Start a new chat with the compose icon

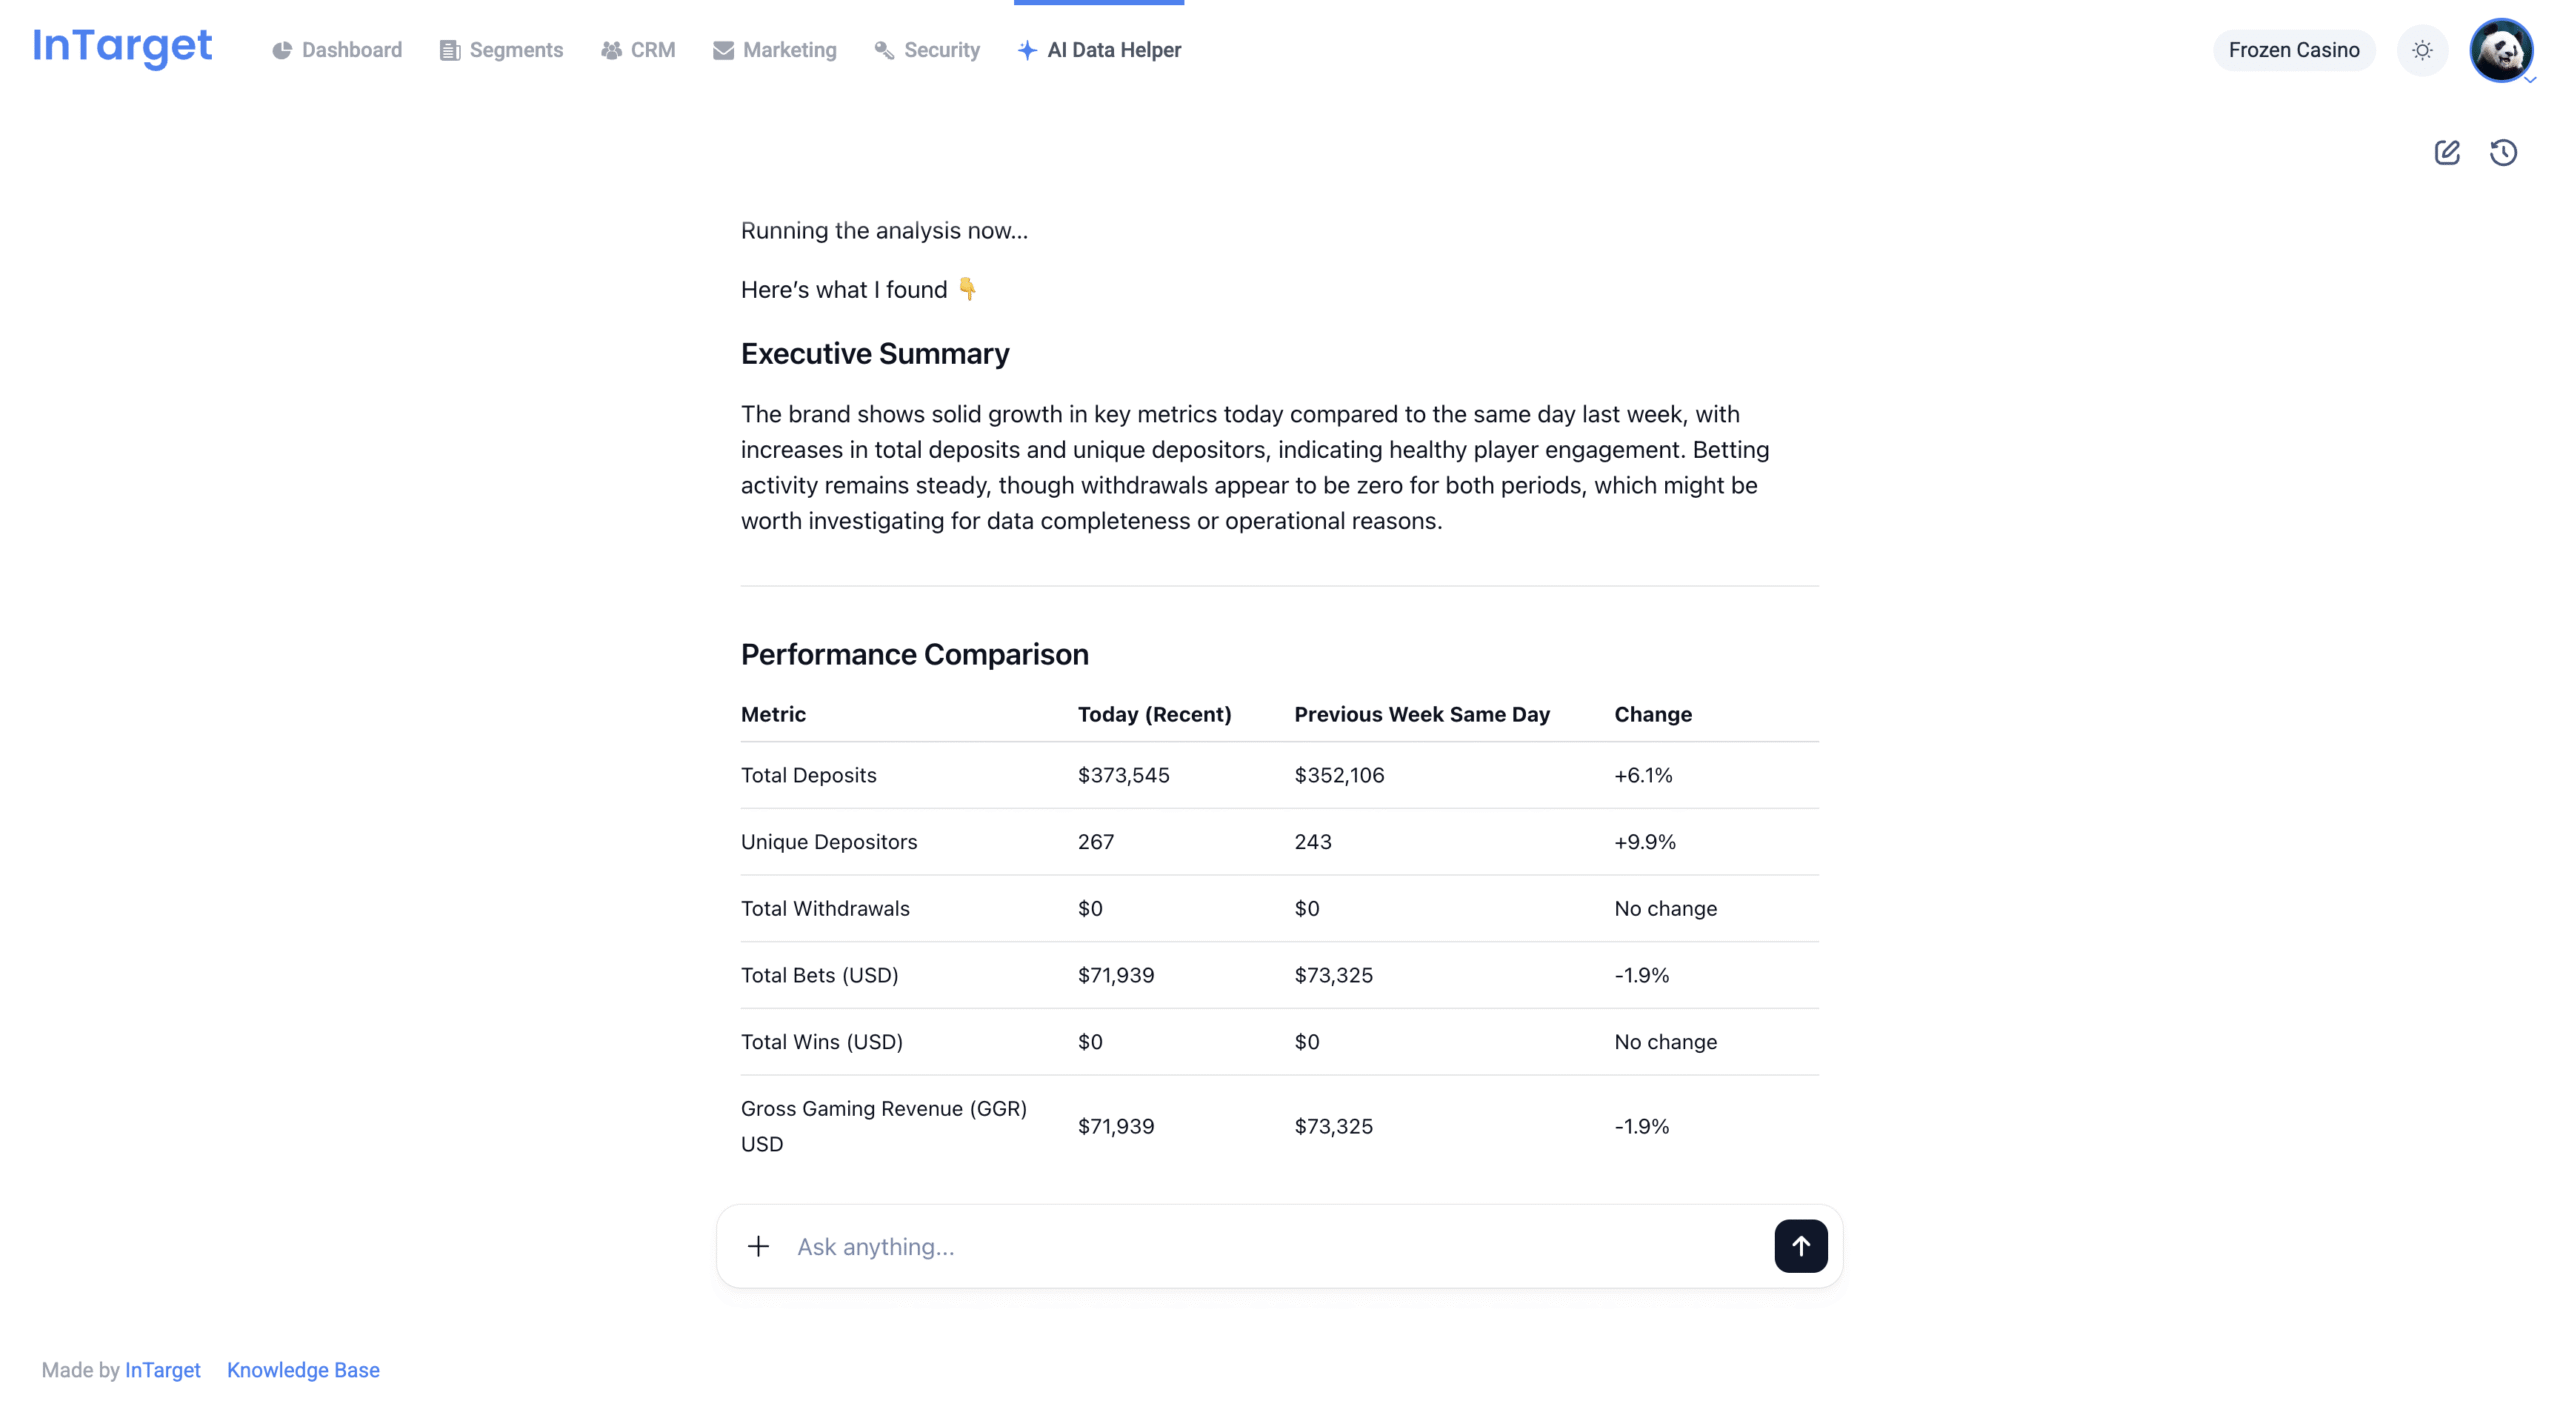pyautogui.click(x=2446, y=152)
